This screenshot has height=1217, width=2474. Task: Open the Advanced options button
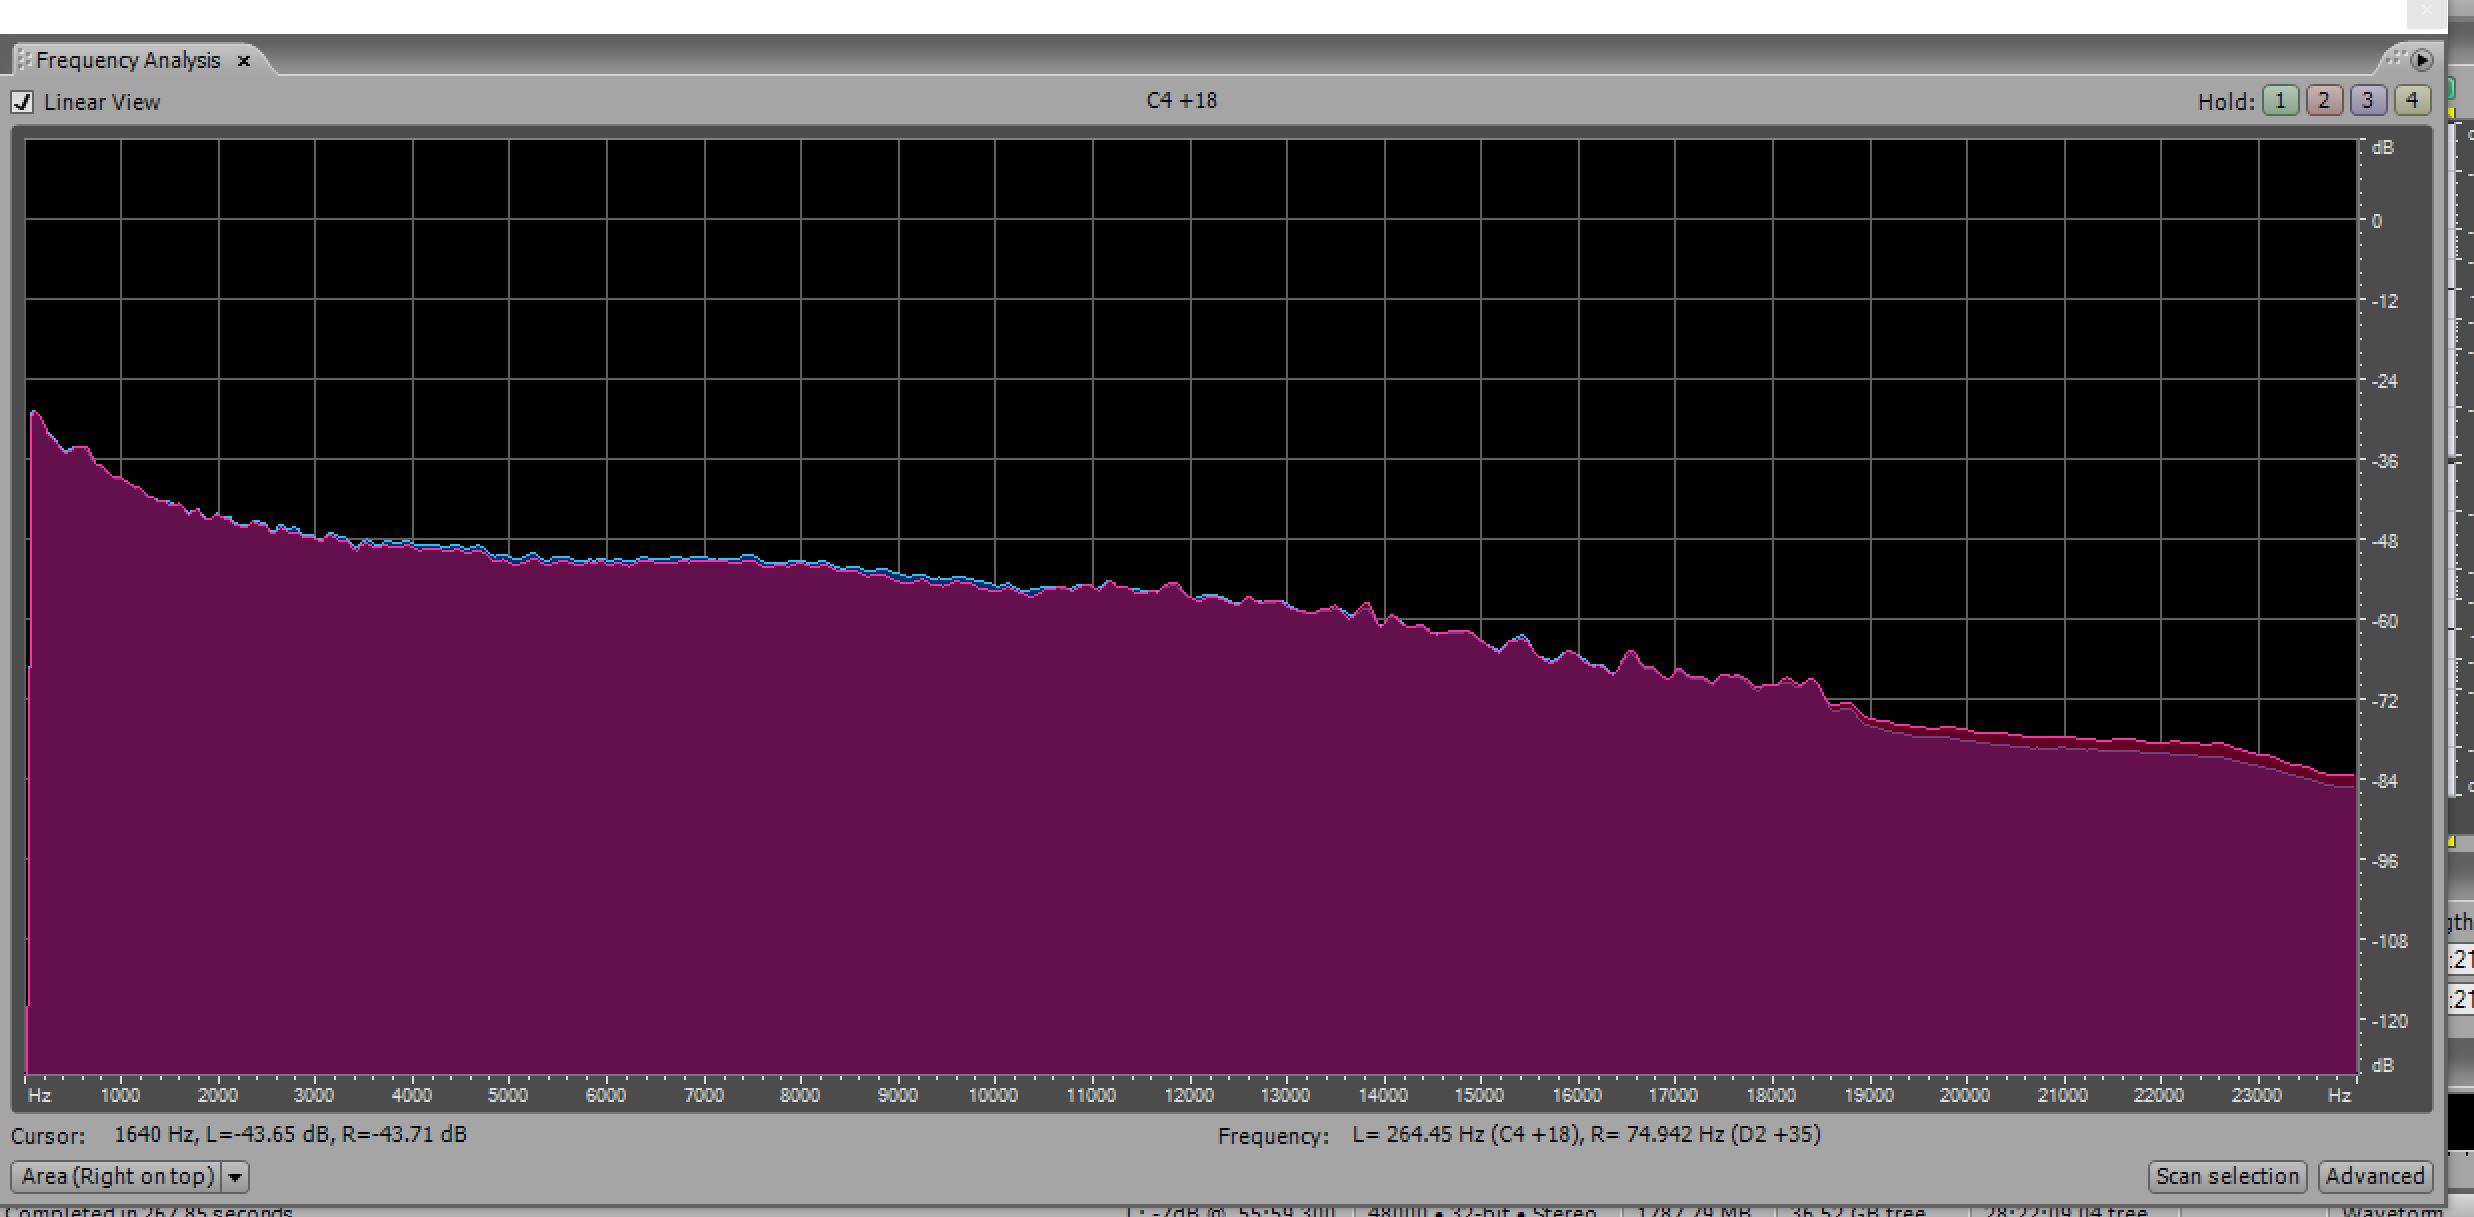[x=2374, y=1177]
